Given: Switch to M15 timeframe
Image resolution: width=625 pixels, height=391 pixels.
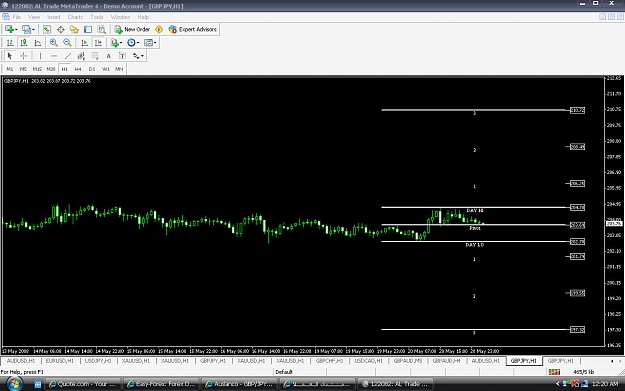Looking at the screenshot, I should point(37,69).
